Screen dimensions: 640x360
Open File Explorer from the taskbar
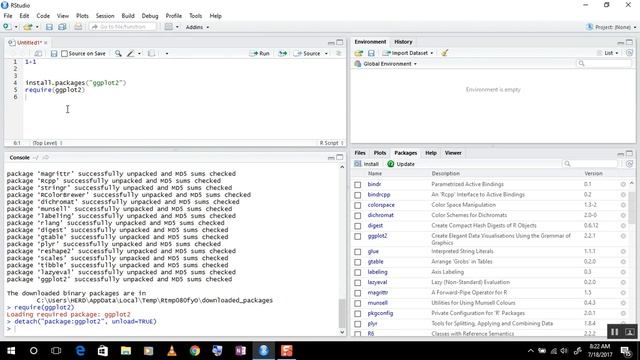coord(126,351)
